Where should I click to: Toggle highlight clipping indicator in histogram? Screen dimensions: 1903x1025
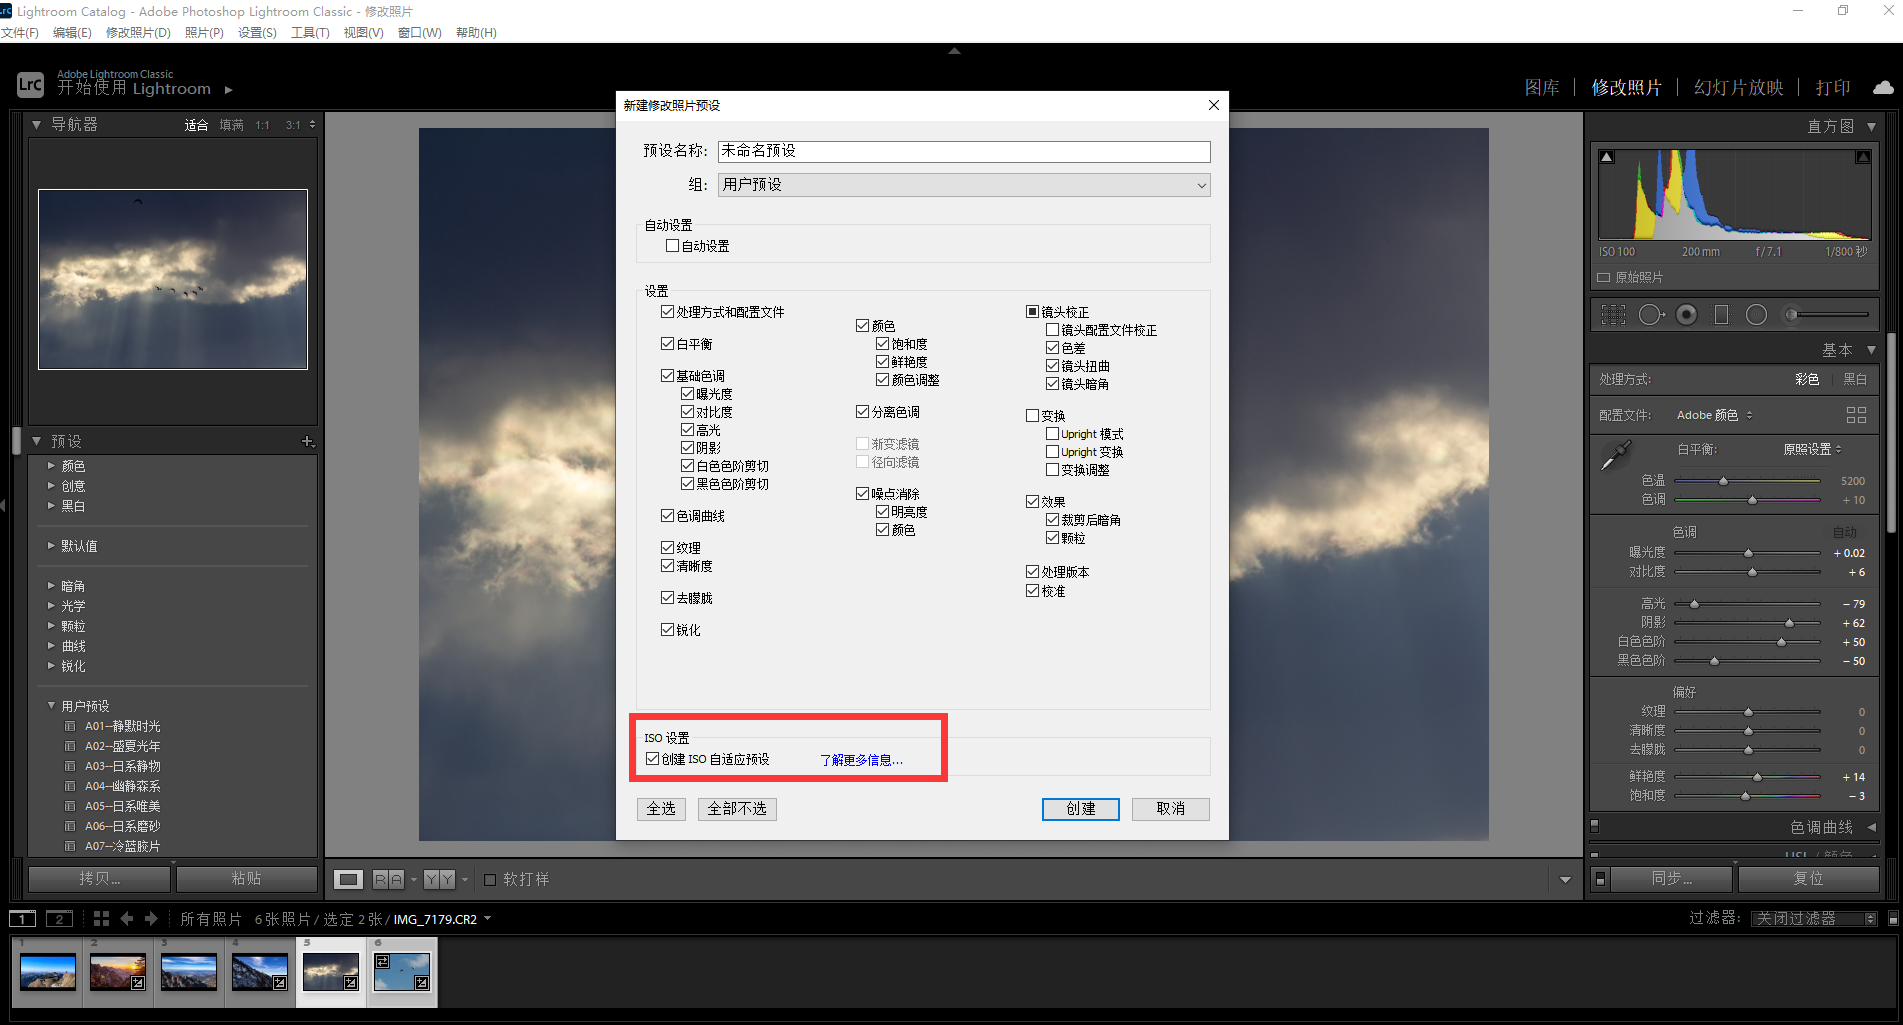[x=1863, y=157]
